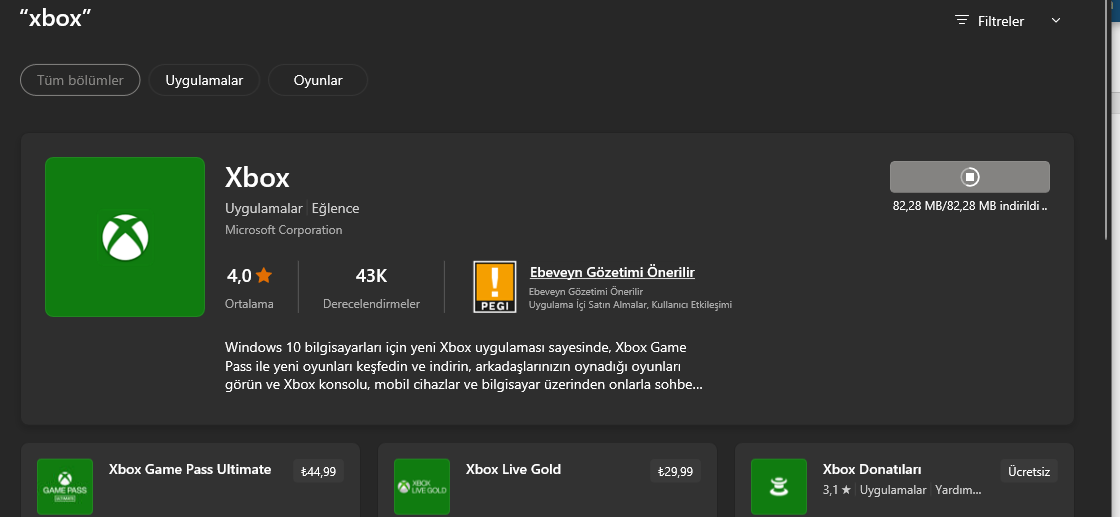The image size is (1120, 517).
Task: Click the 3,1 star rating of Xbox Donatıları
Action: click(x=836, y=490)
